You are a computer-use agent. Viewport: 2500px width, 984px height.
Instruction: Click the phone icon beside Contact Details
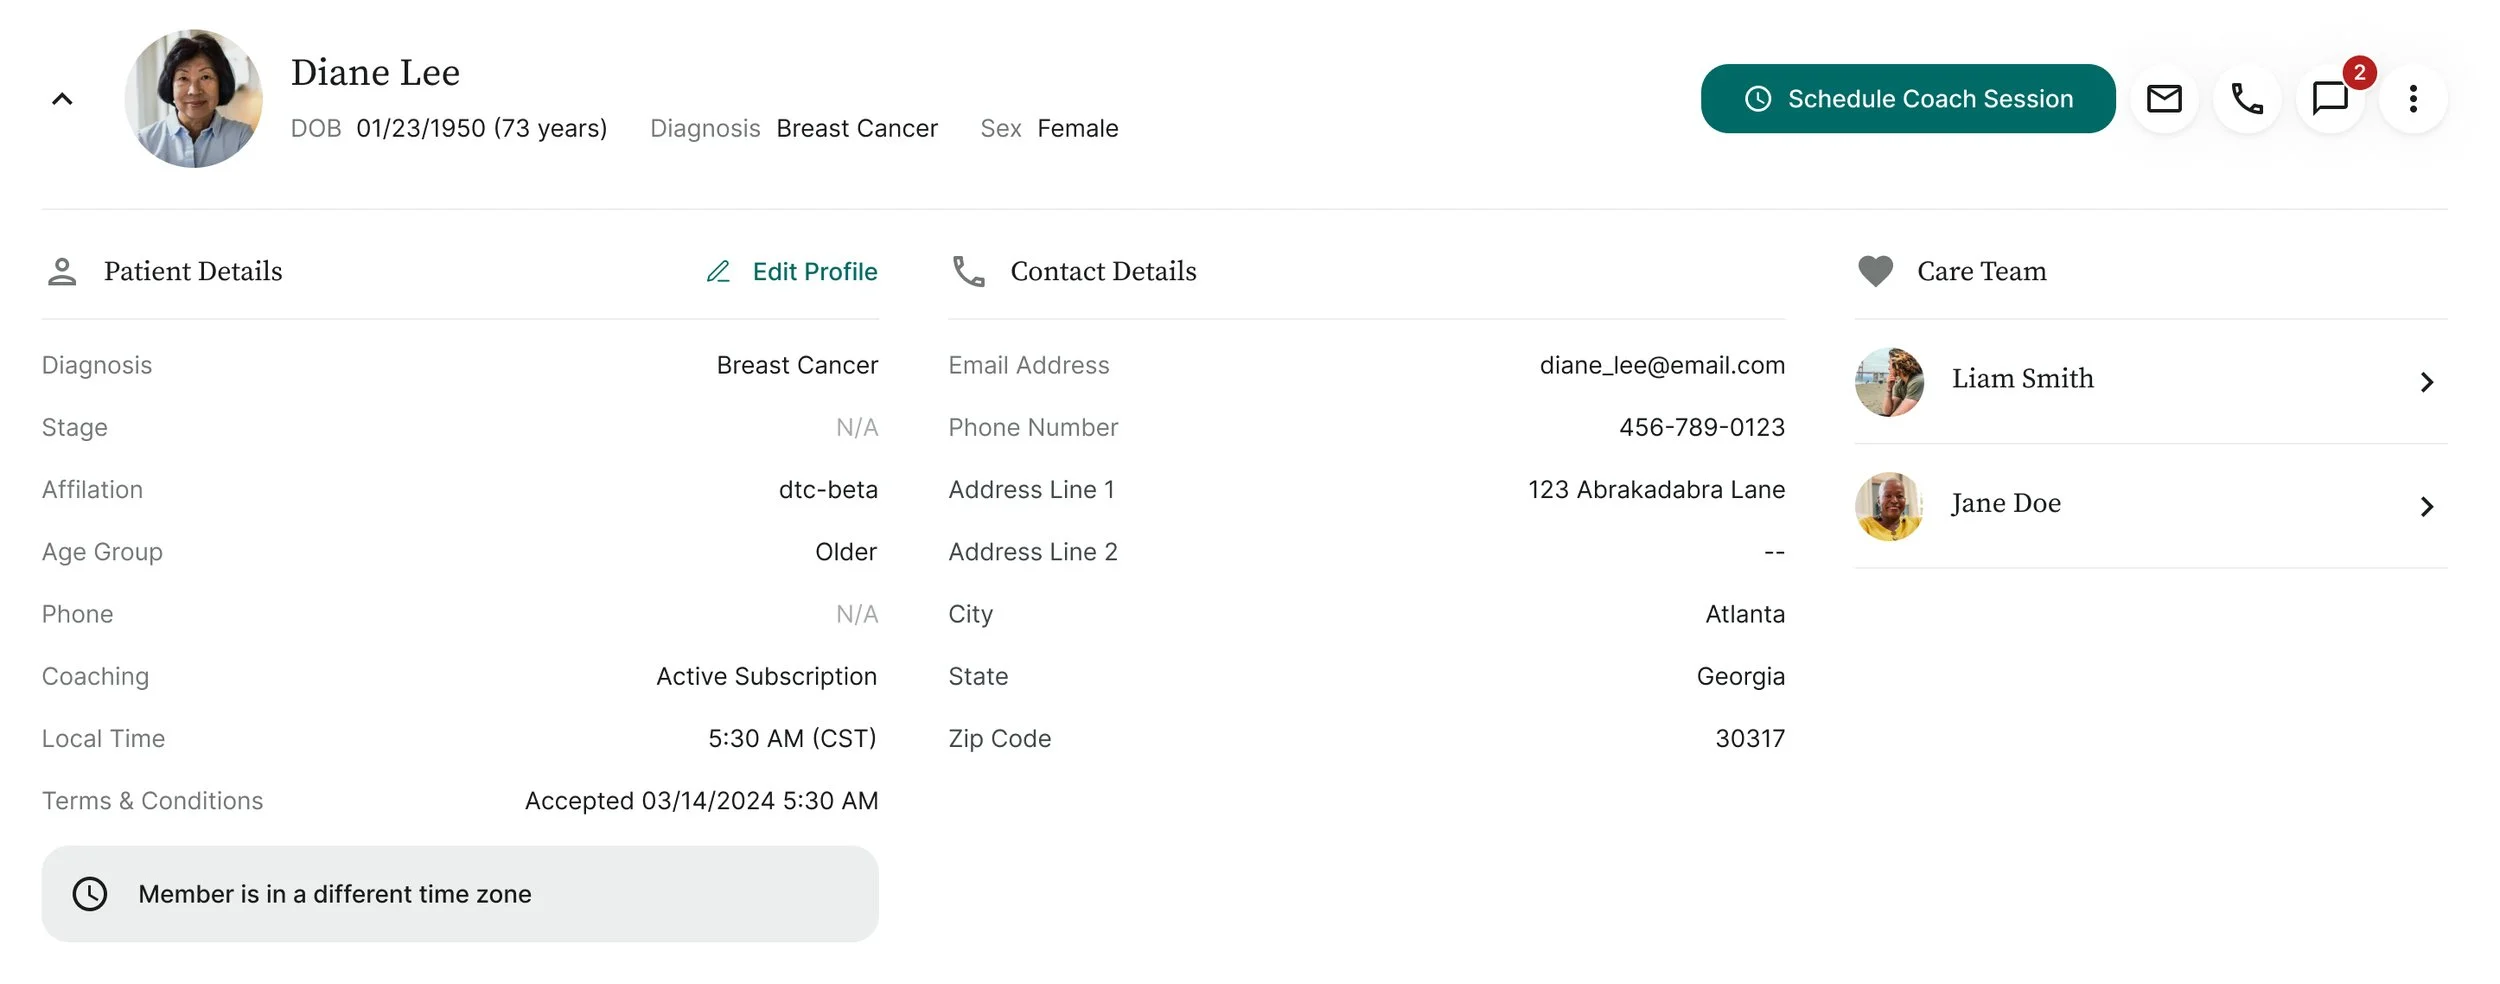click(x=968, y=272)
